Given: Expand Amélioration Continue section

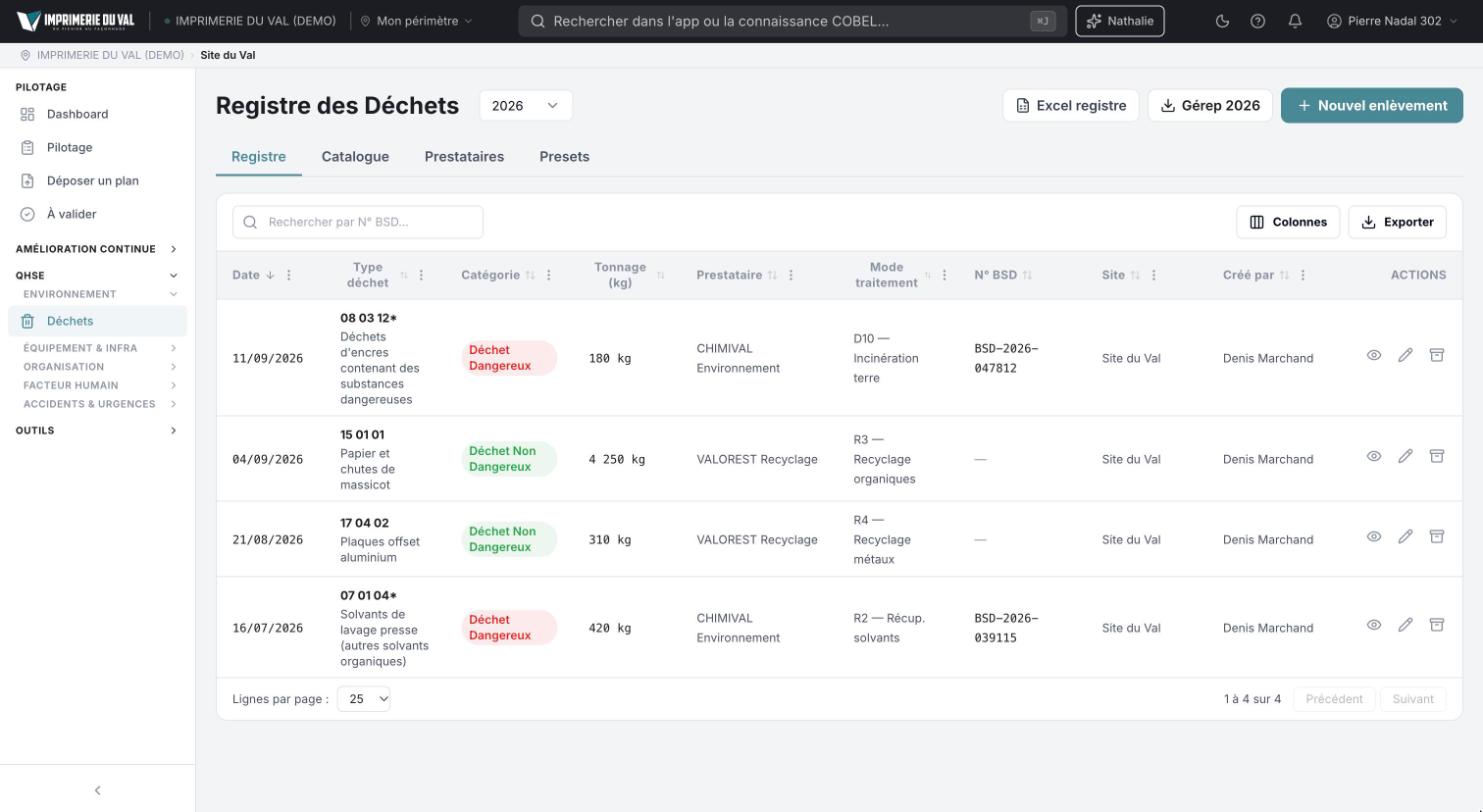Looking at the screenshot, I should pos(97,249).
